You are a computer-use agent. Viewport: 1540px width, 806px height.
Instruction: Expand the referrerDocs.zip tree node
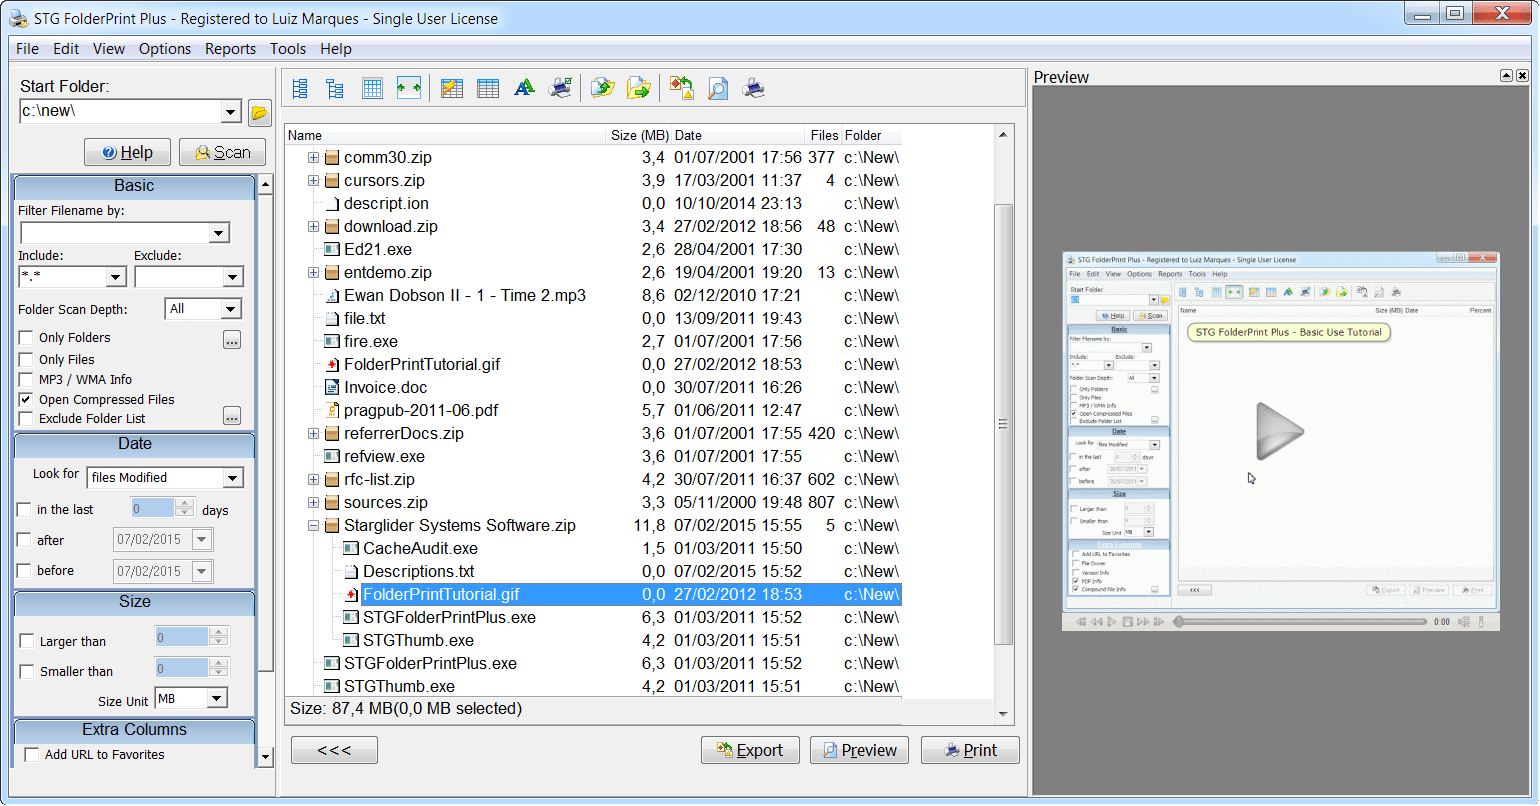(313, 434)
